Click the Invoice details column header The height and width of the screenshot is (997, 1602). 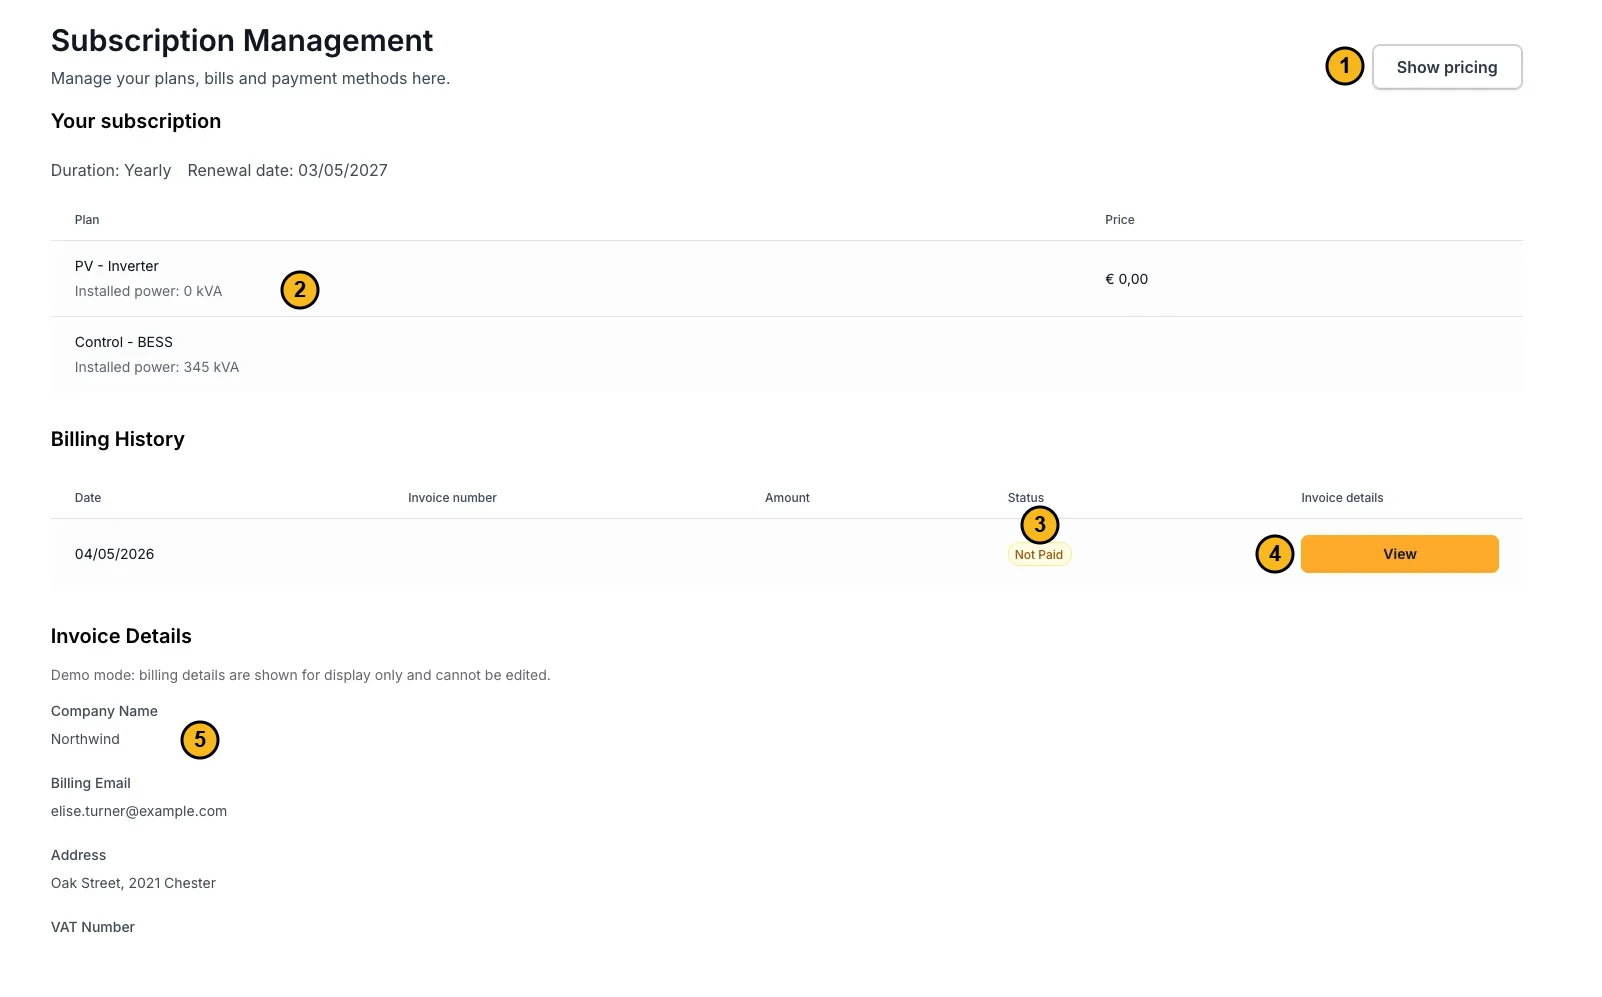coord(1342,498)
